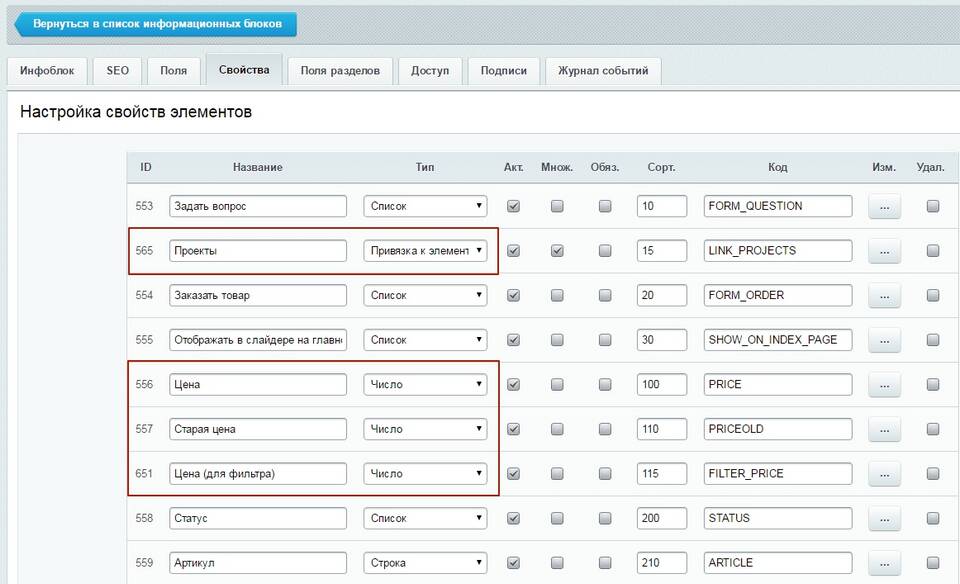The height and width of the screenshot is (584, 960).
Task: Switch to the Инфоблок tab
Action: (47, 71)
